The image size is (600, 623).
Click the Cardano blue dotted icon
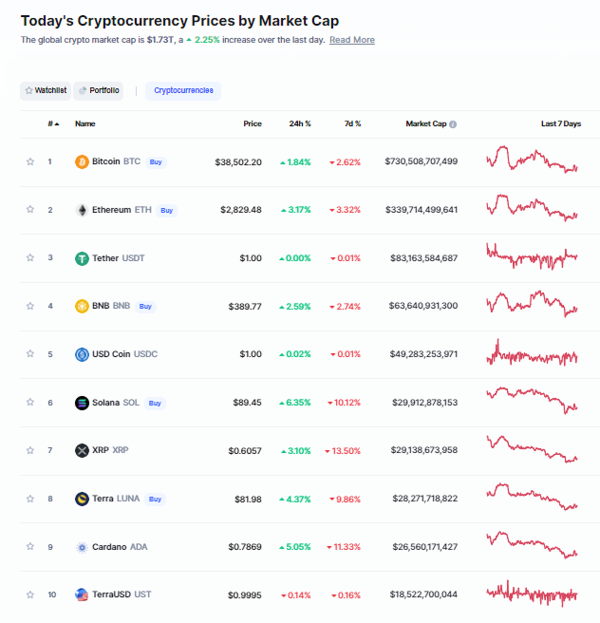(x=82, y=548)
